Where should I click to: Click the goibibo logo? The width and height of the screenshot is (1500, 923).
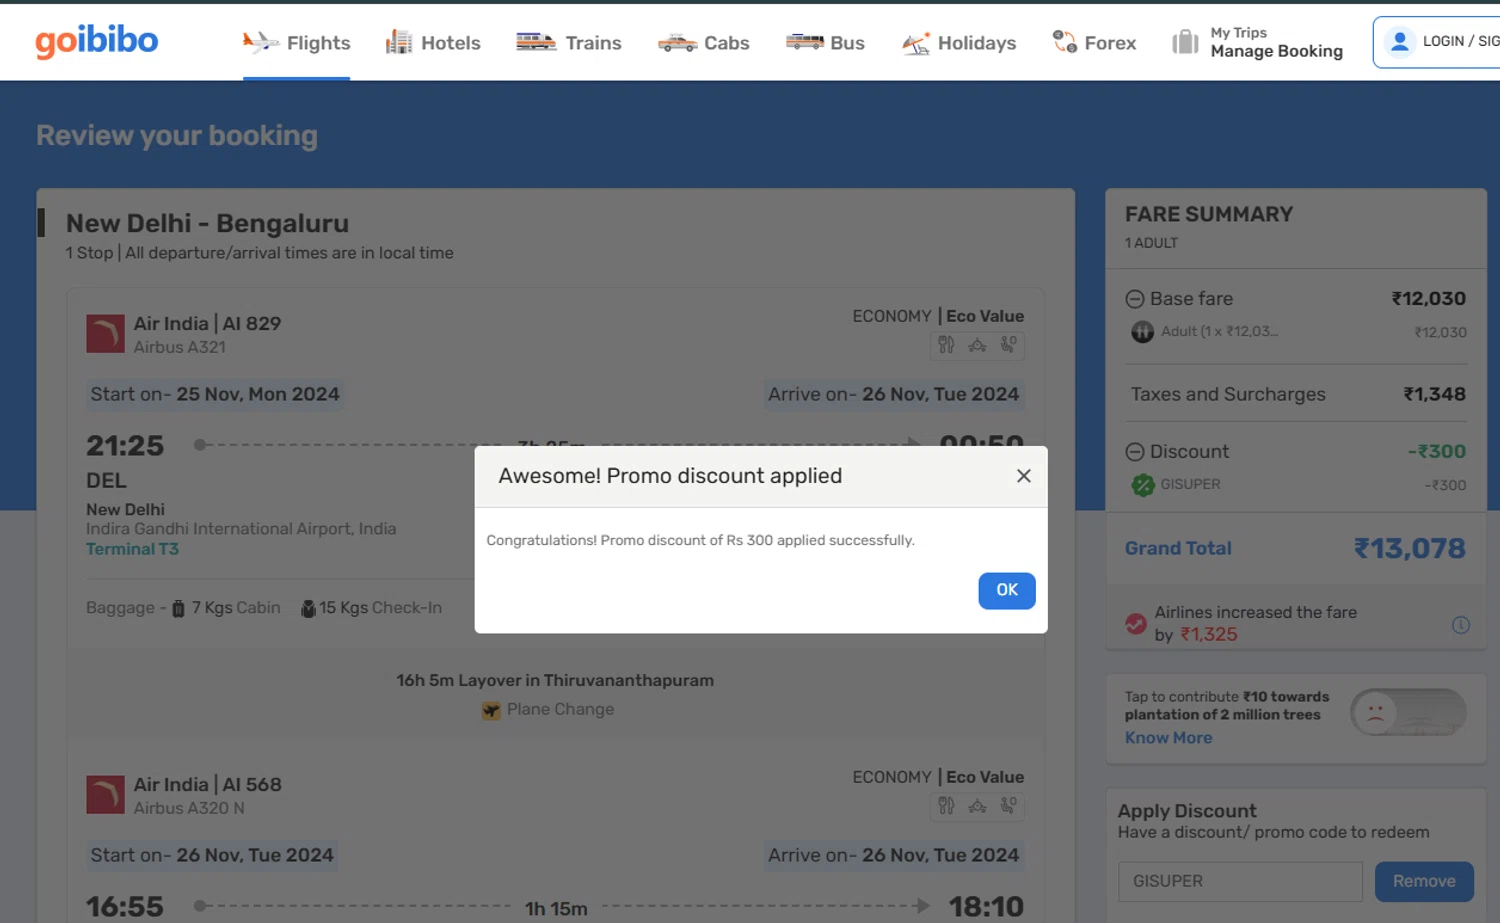[x=97, y=40]
